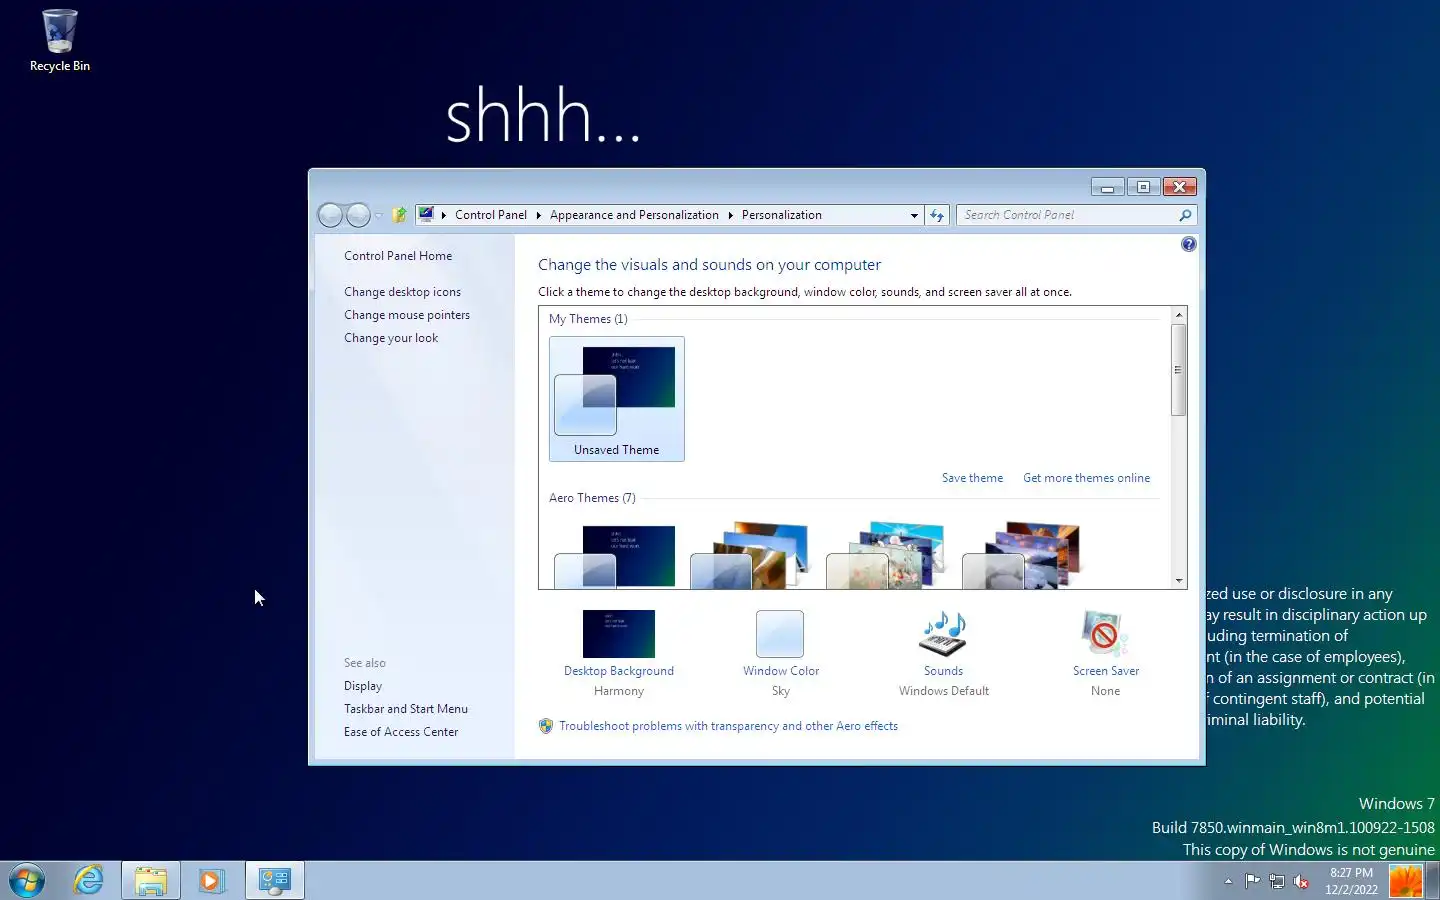Click the themes list scroll-down arrow
1440x900 pixels.
pos(1179,581)
